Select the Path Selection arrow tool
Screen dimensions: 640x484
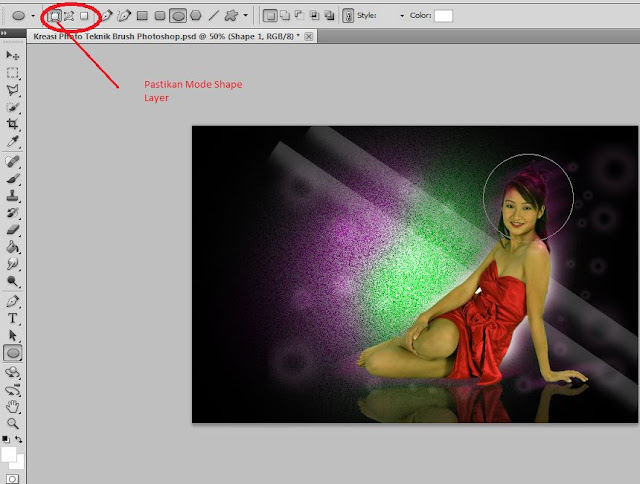(x=13, y=335)
